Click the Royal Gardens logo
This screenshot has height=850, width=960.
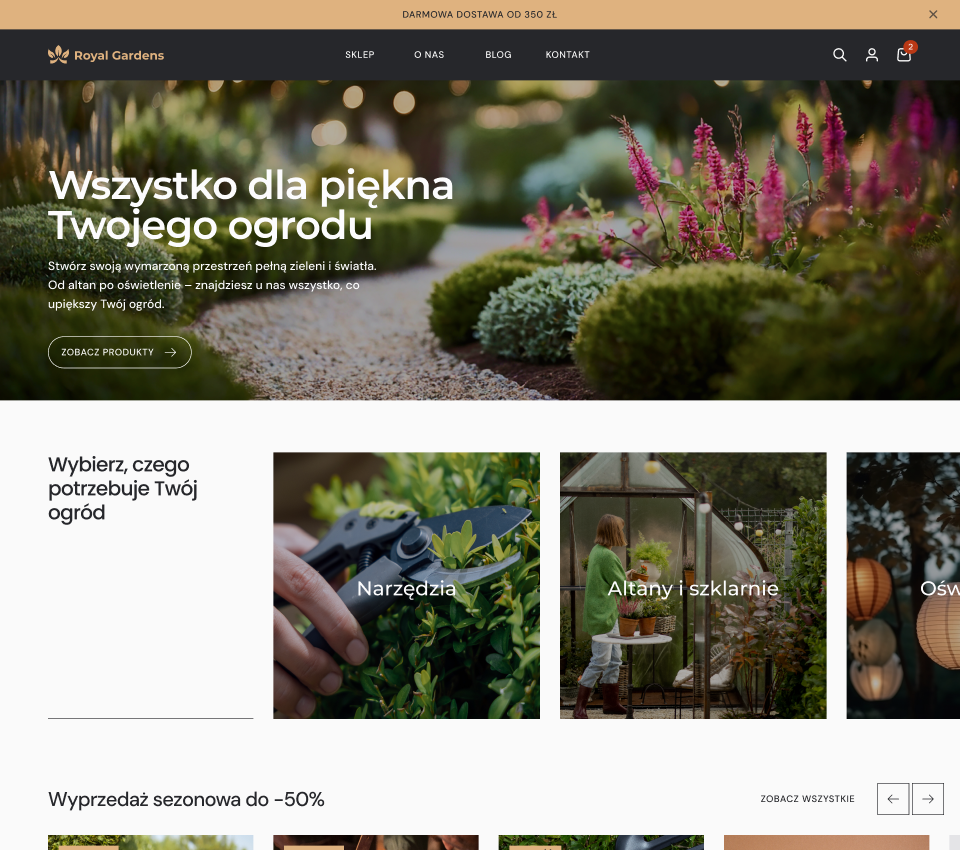(106, 55)
